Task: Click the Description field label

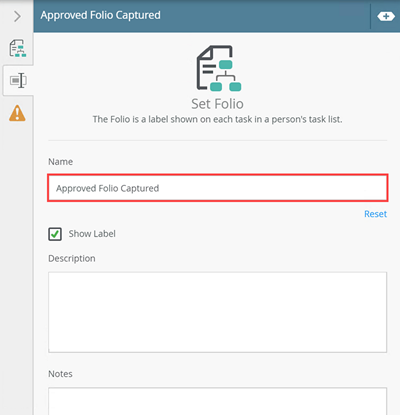Action: tap(72, 258)
